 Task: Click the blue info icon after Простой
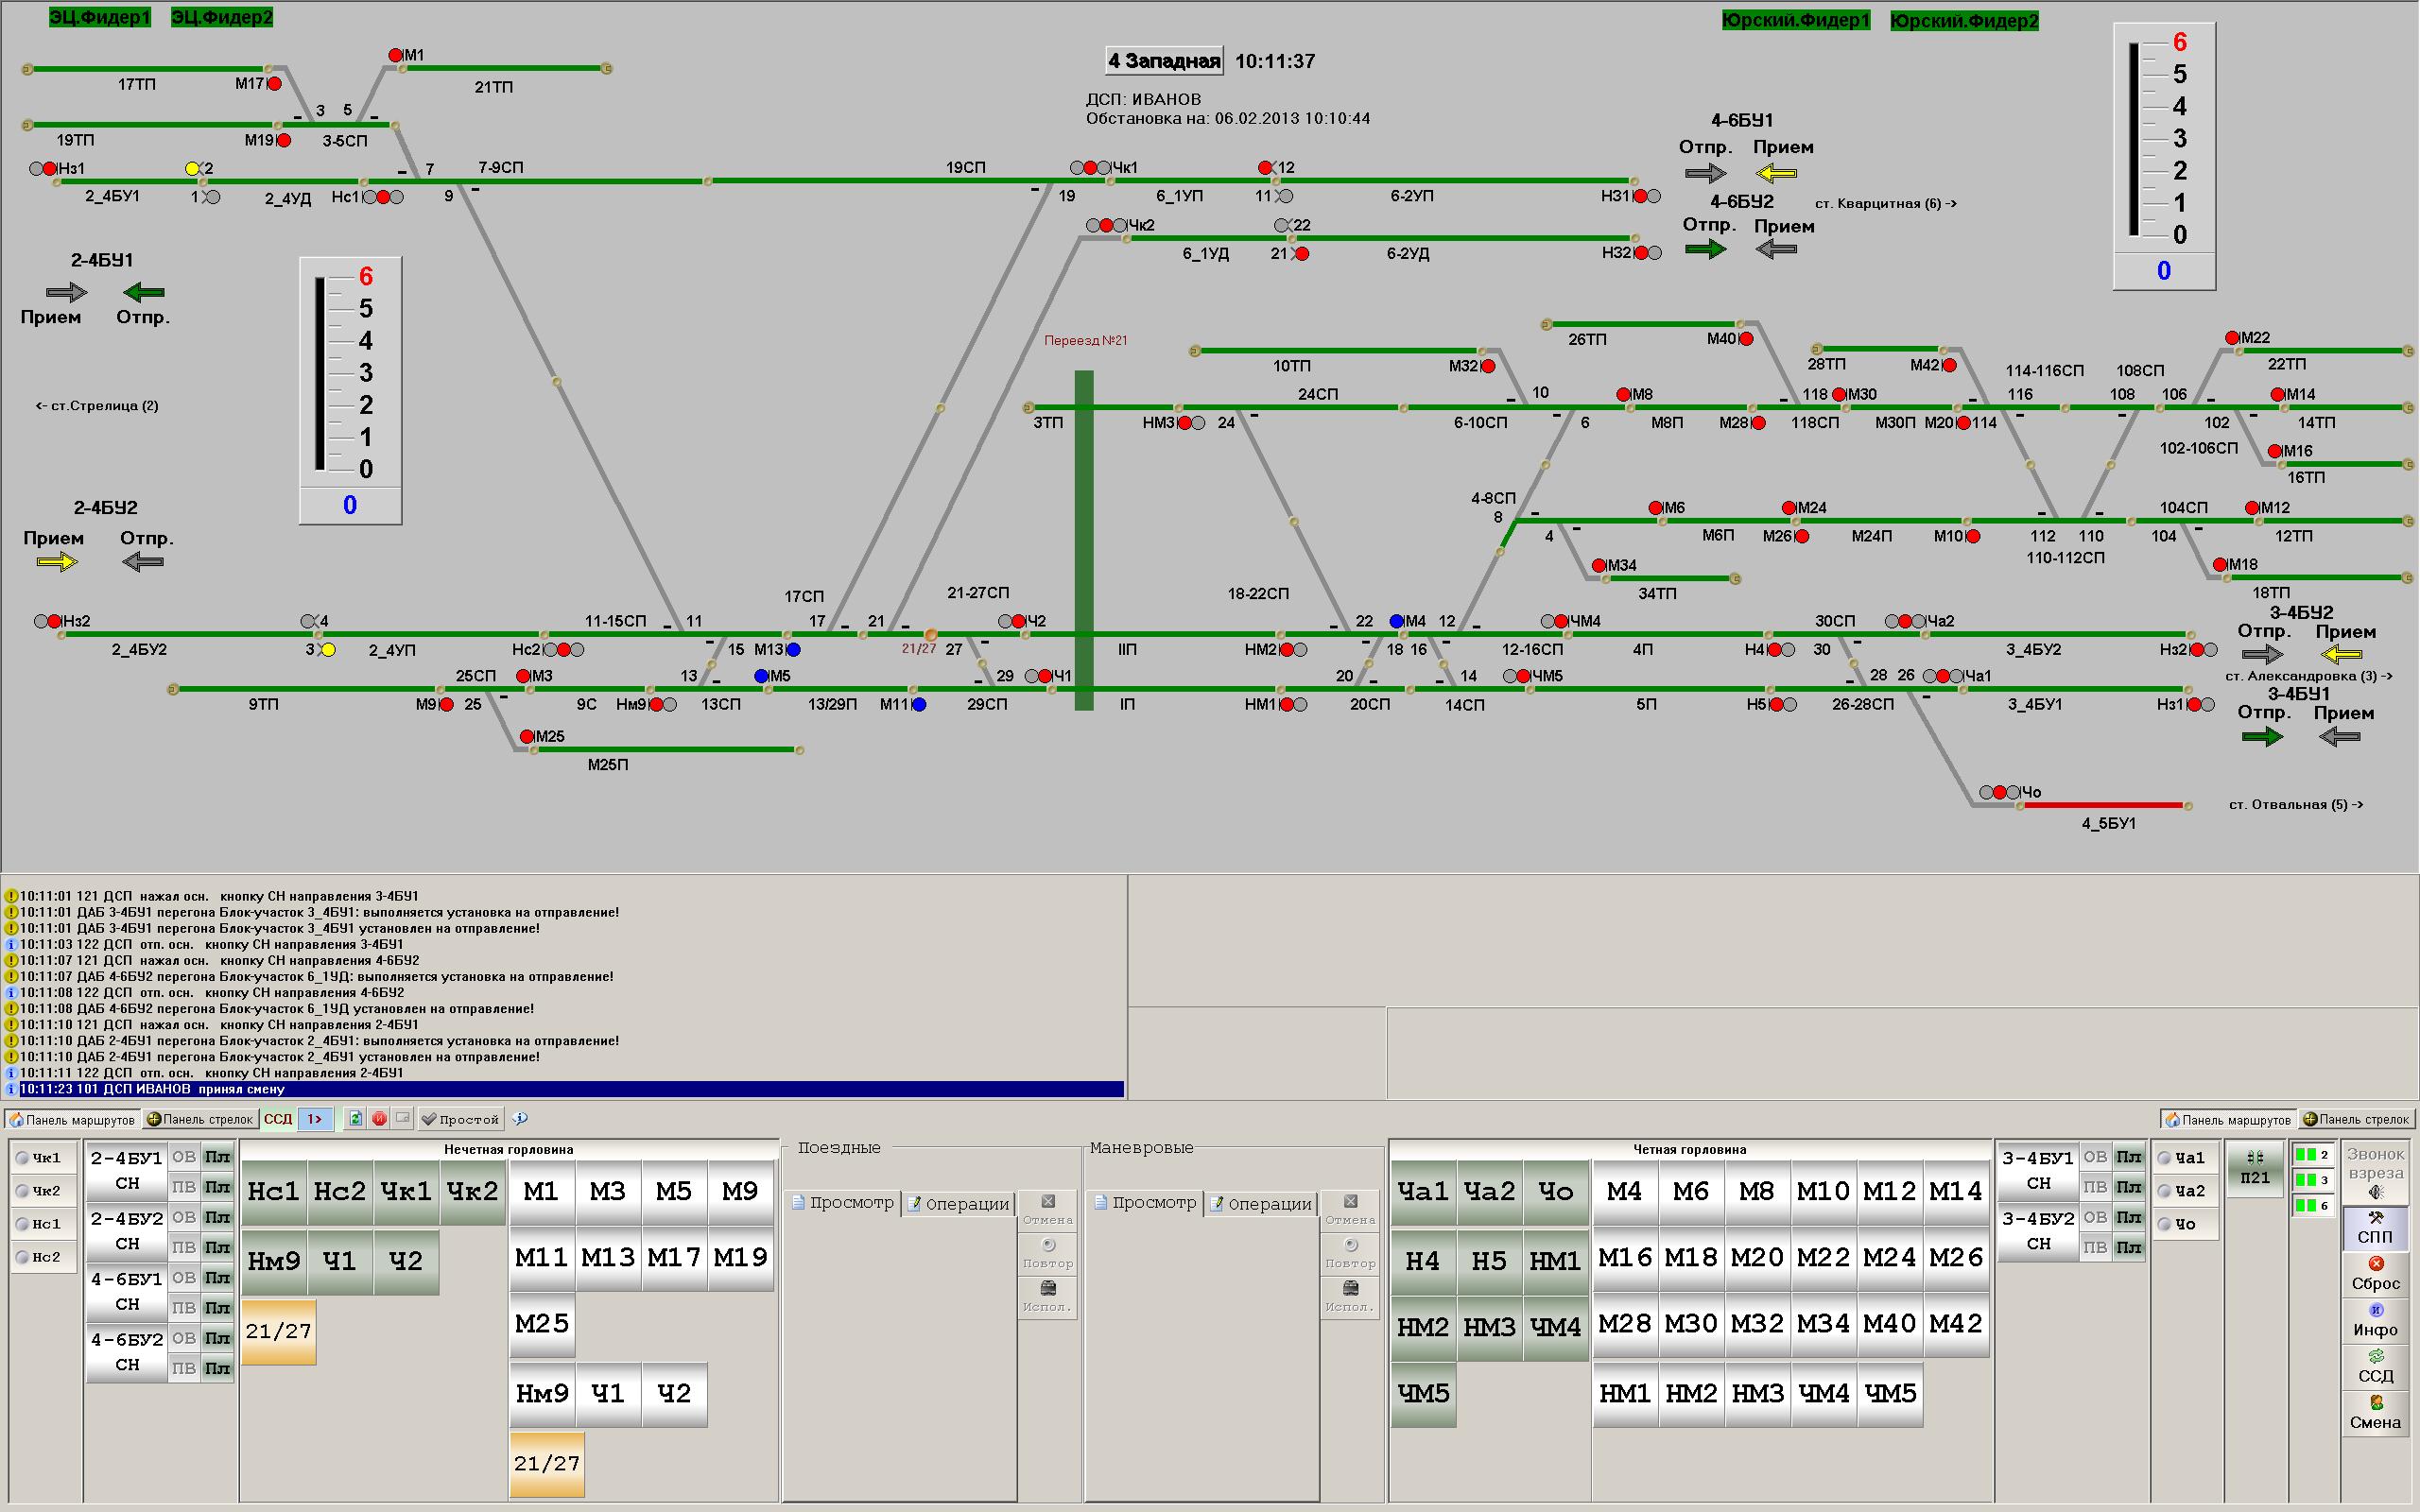click(519, 1119)
